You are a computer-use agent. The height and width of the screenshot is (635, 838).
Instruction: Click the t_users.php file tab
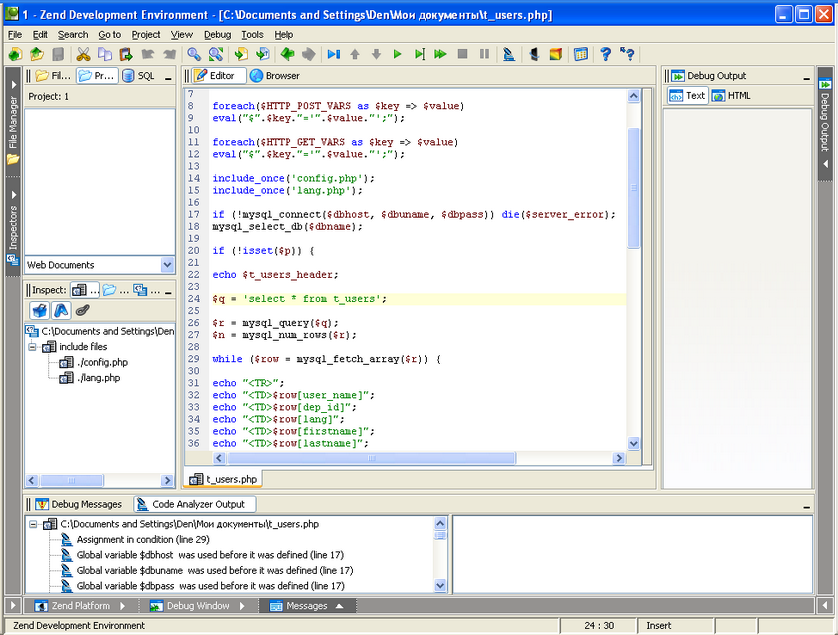223,479
